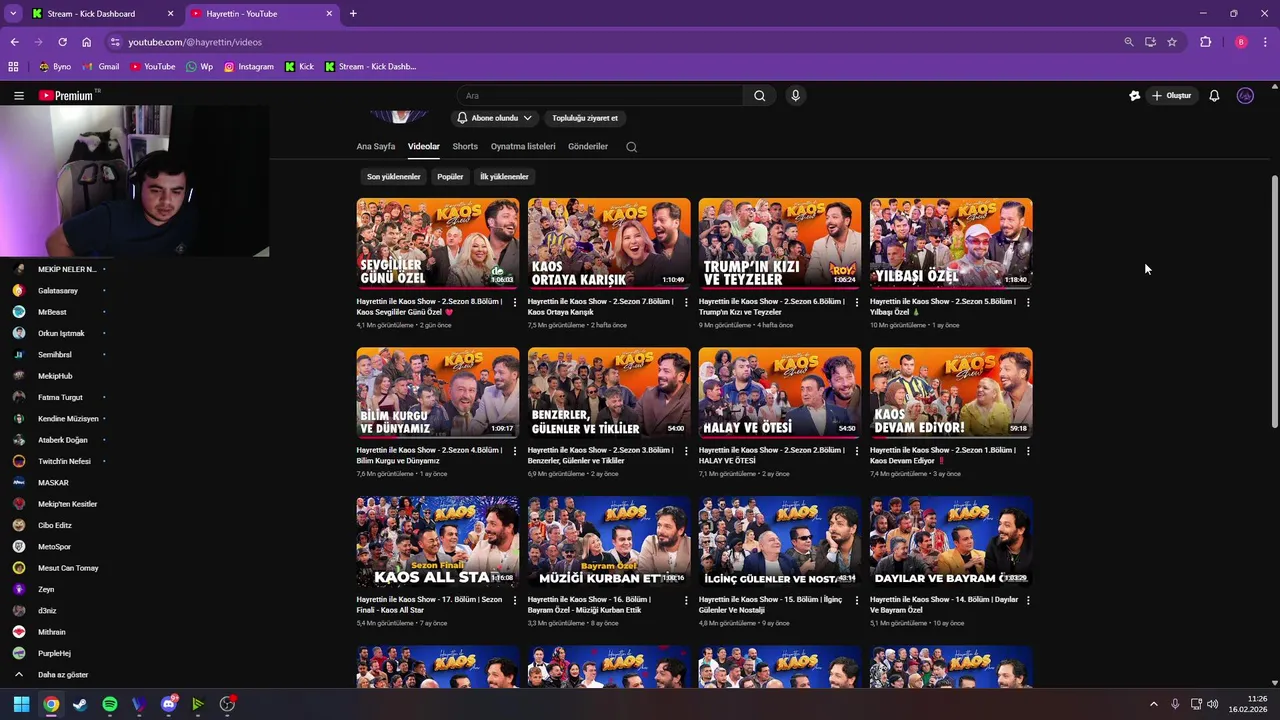Open Orkun Işıtmak subscription channel
This screenshot has height=720, width=1280.
[x=60, y=334]
